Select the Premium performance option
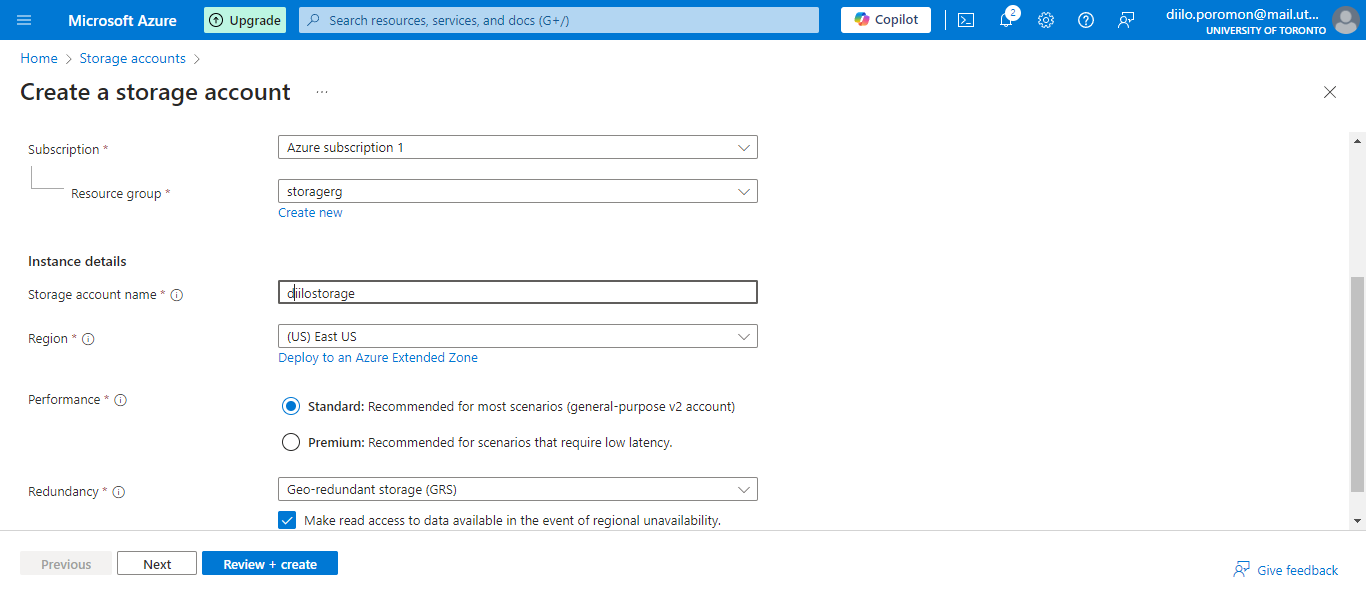Screen dimensions: 1366x607 pos(290,441)
